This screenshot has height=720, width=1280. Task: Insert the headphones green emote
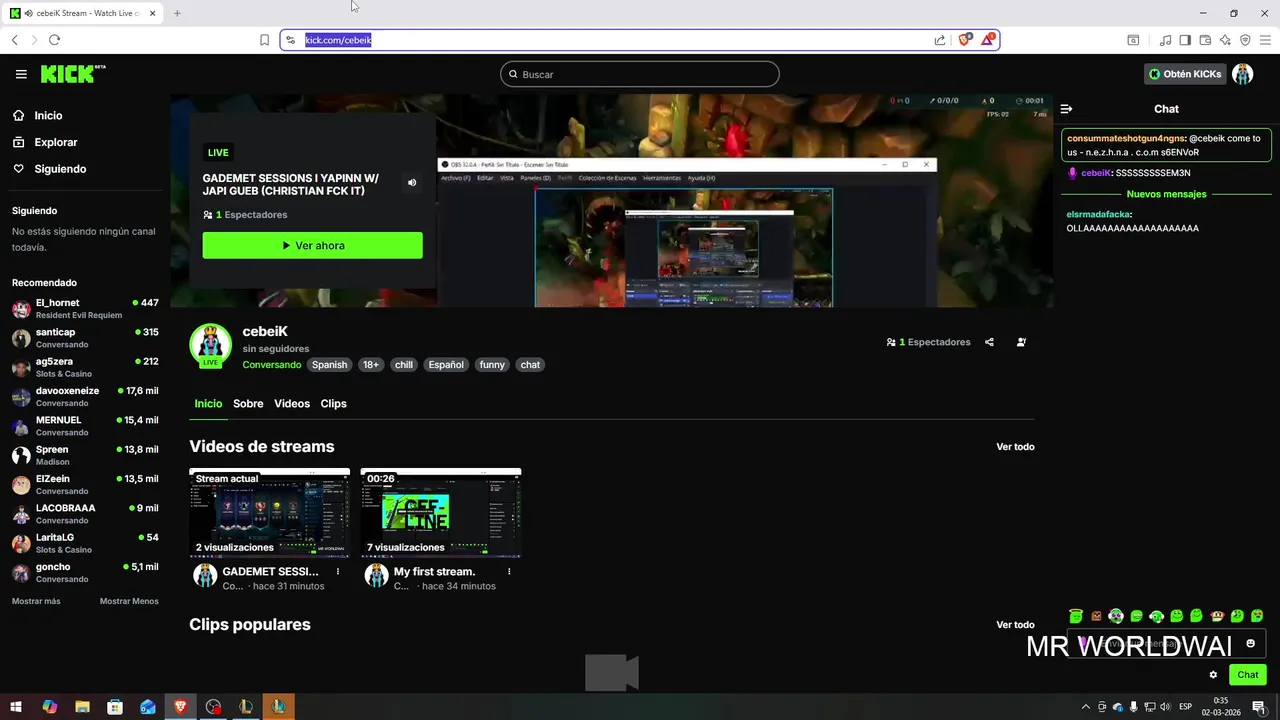(x=1156, y=616)
